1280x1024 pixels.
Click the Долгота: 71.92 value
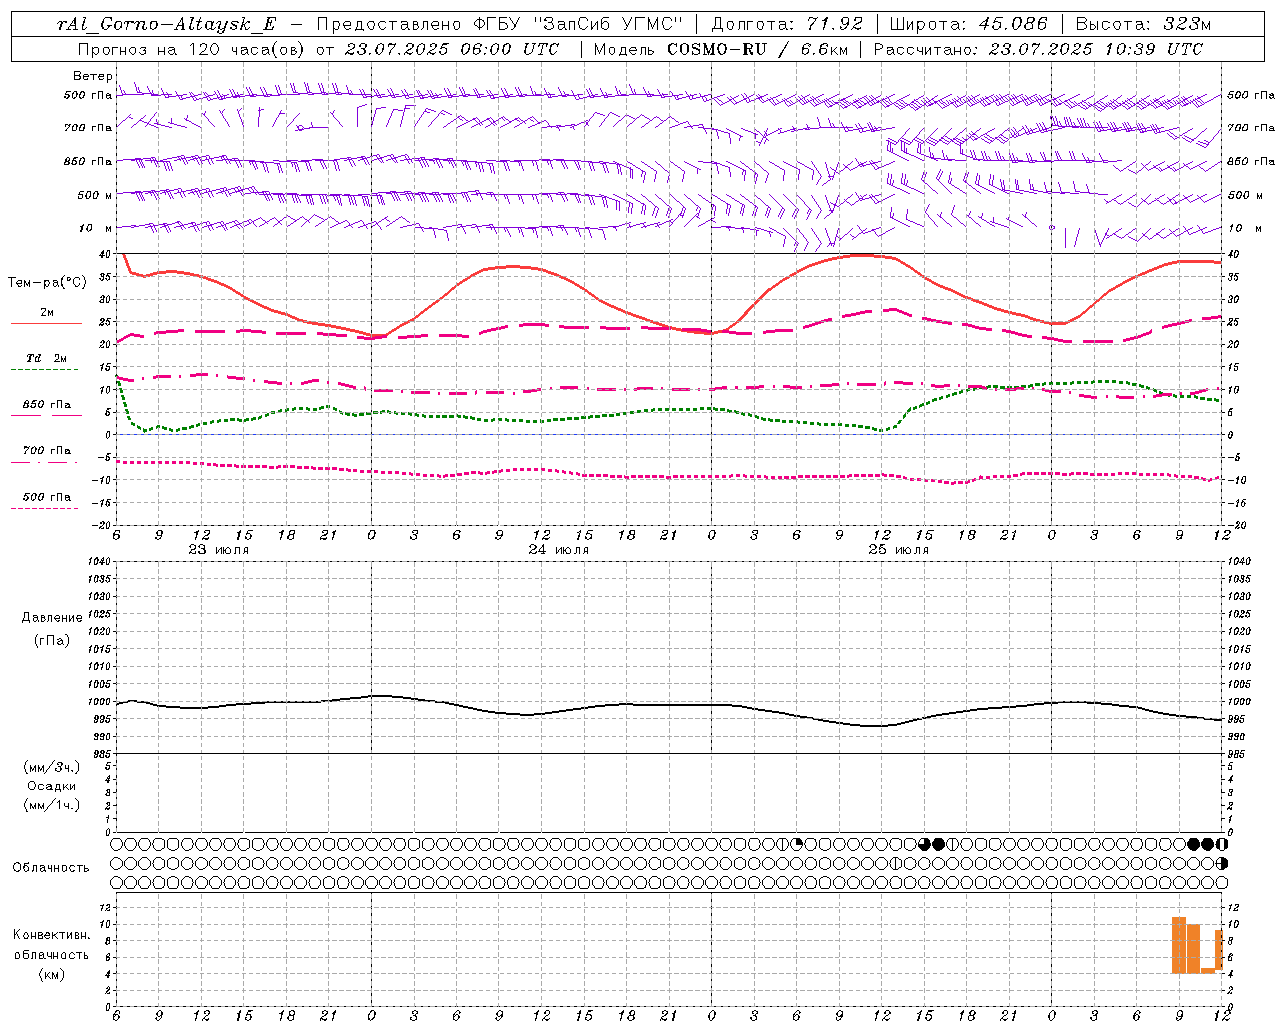tap(787, 24)
